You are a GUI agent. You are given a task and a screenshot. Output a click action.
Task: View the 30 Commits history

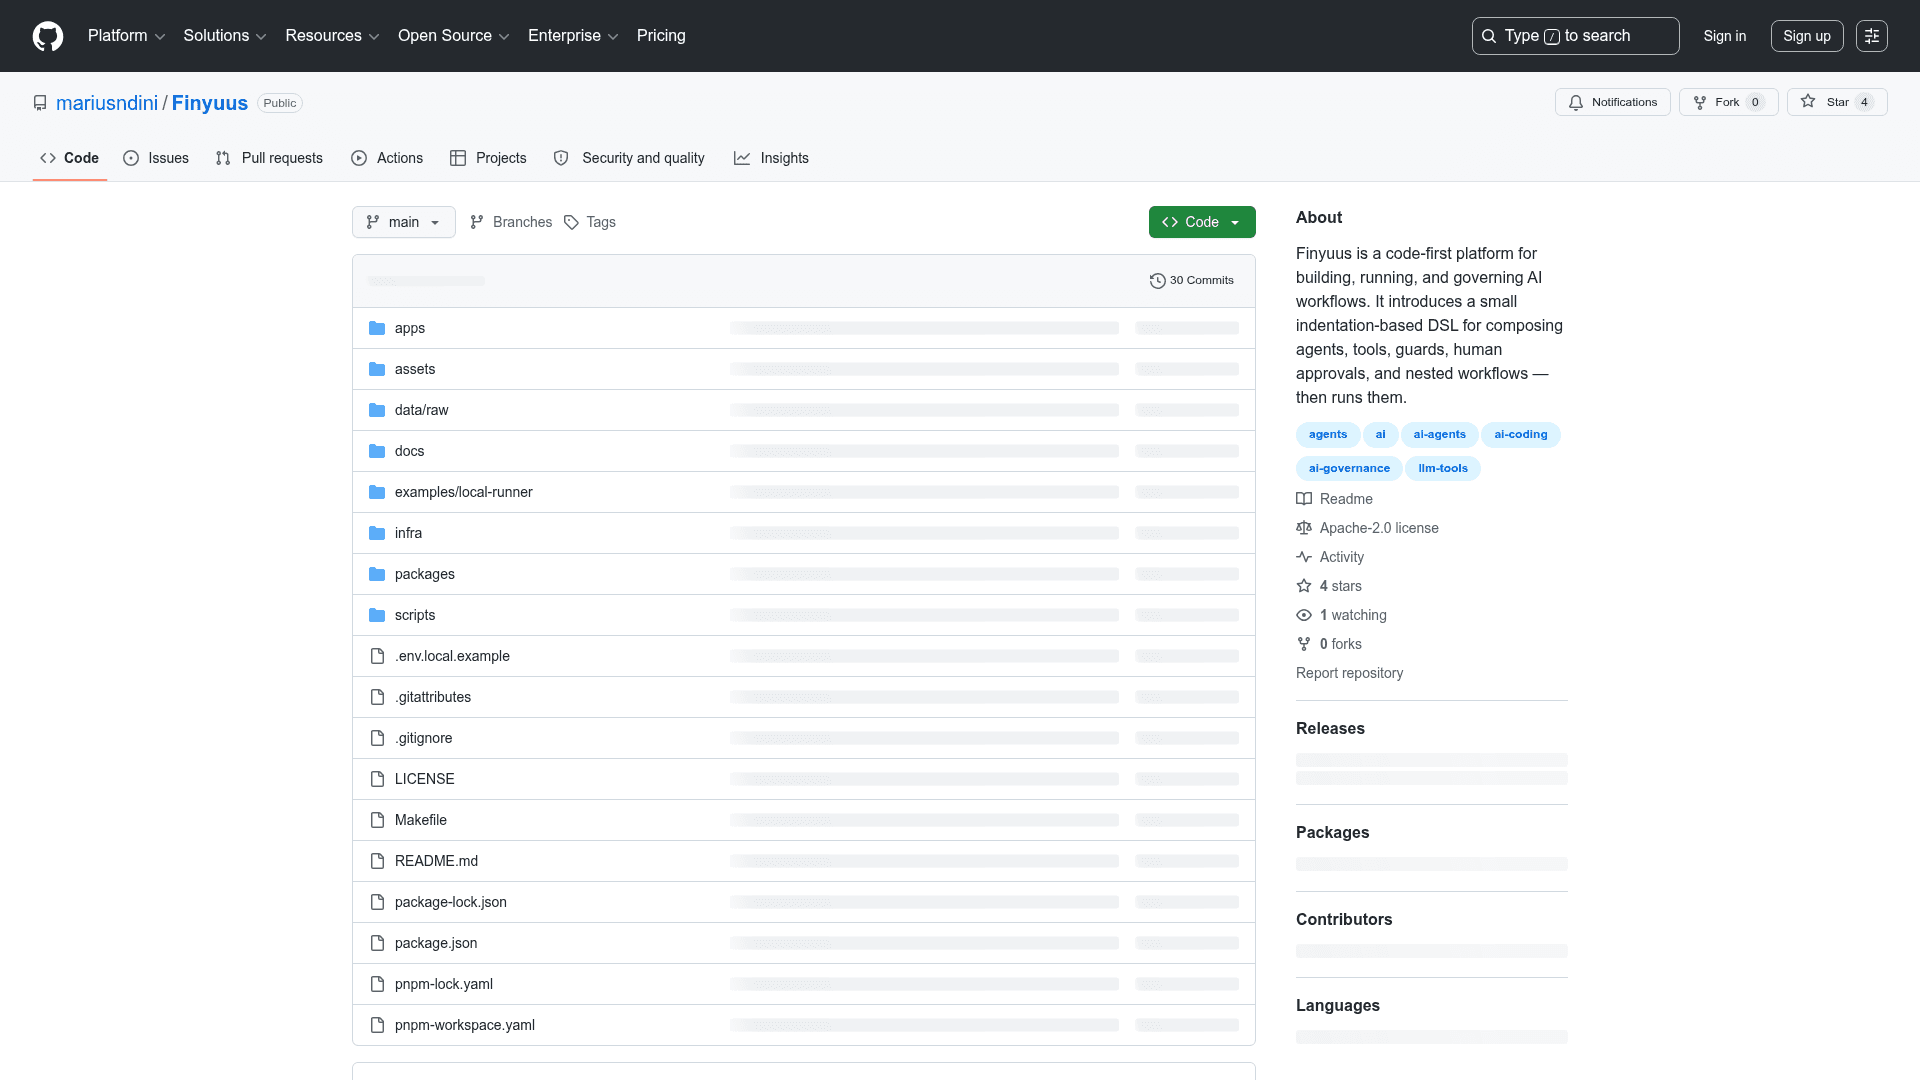[1192, 281]
